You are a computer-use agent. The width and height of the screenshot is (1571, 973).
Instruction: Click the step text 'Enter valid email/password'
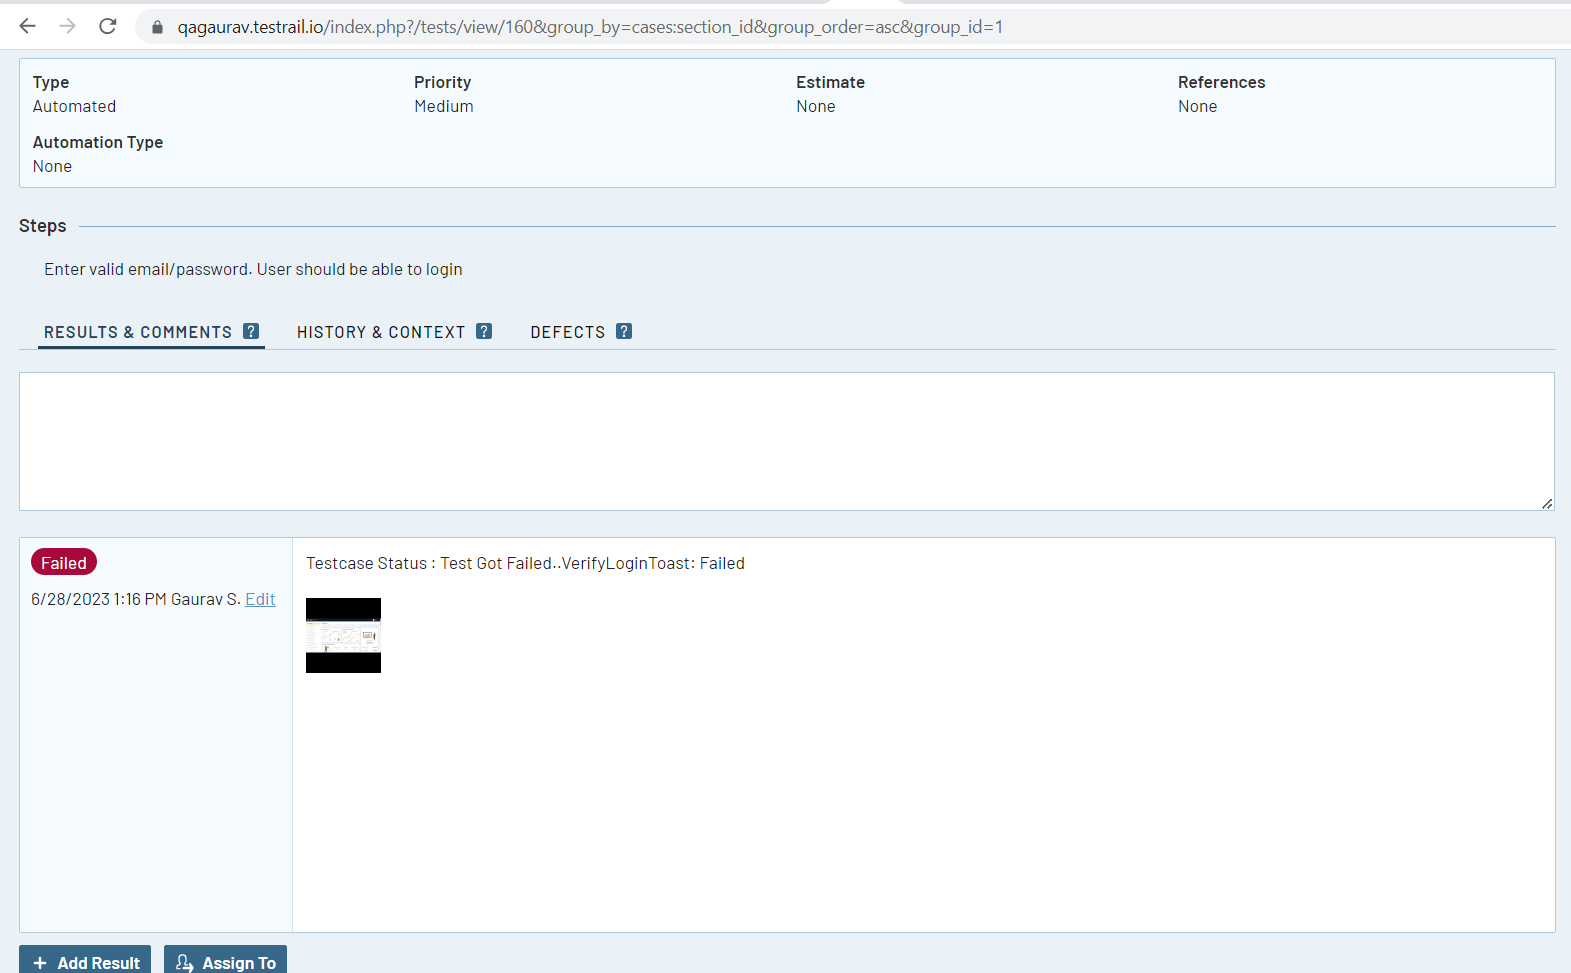coord(253,269)
